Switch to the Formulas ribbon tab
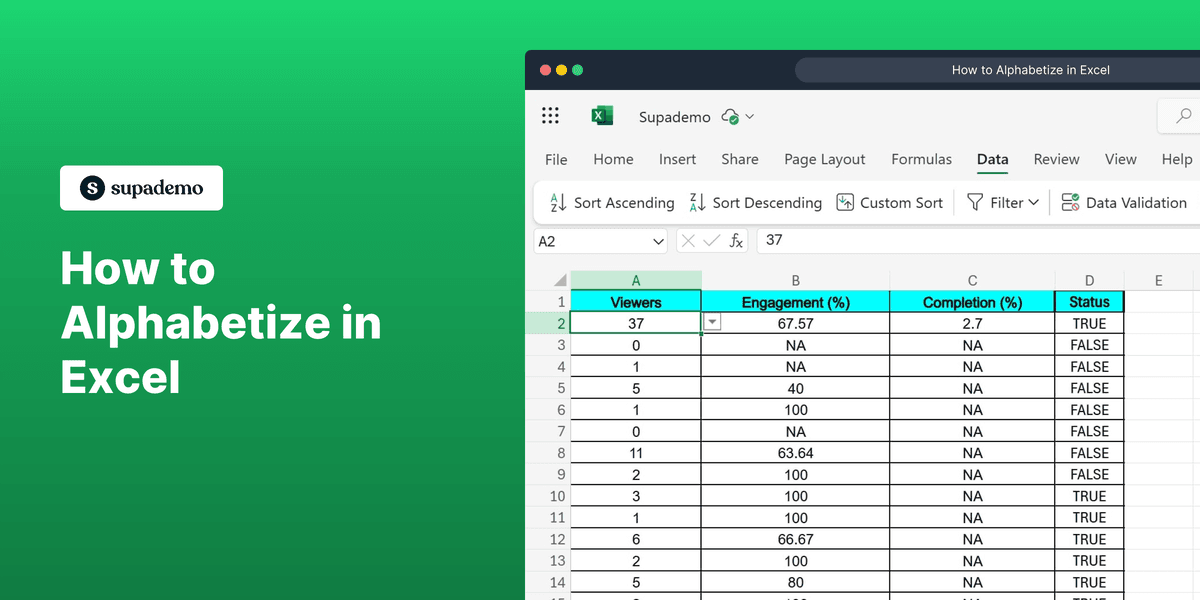 tap(921, 159)
